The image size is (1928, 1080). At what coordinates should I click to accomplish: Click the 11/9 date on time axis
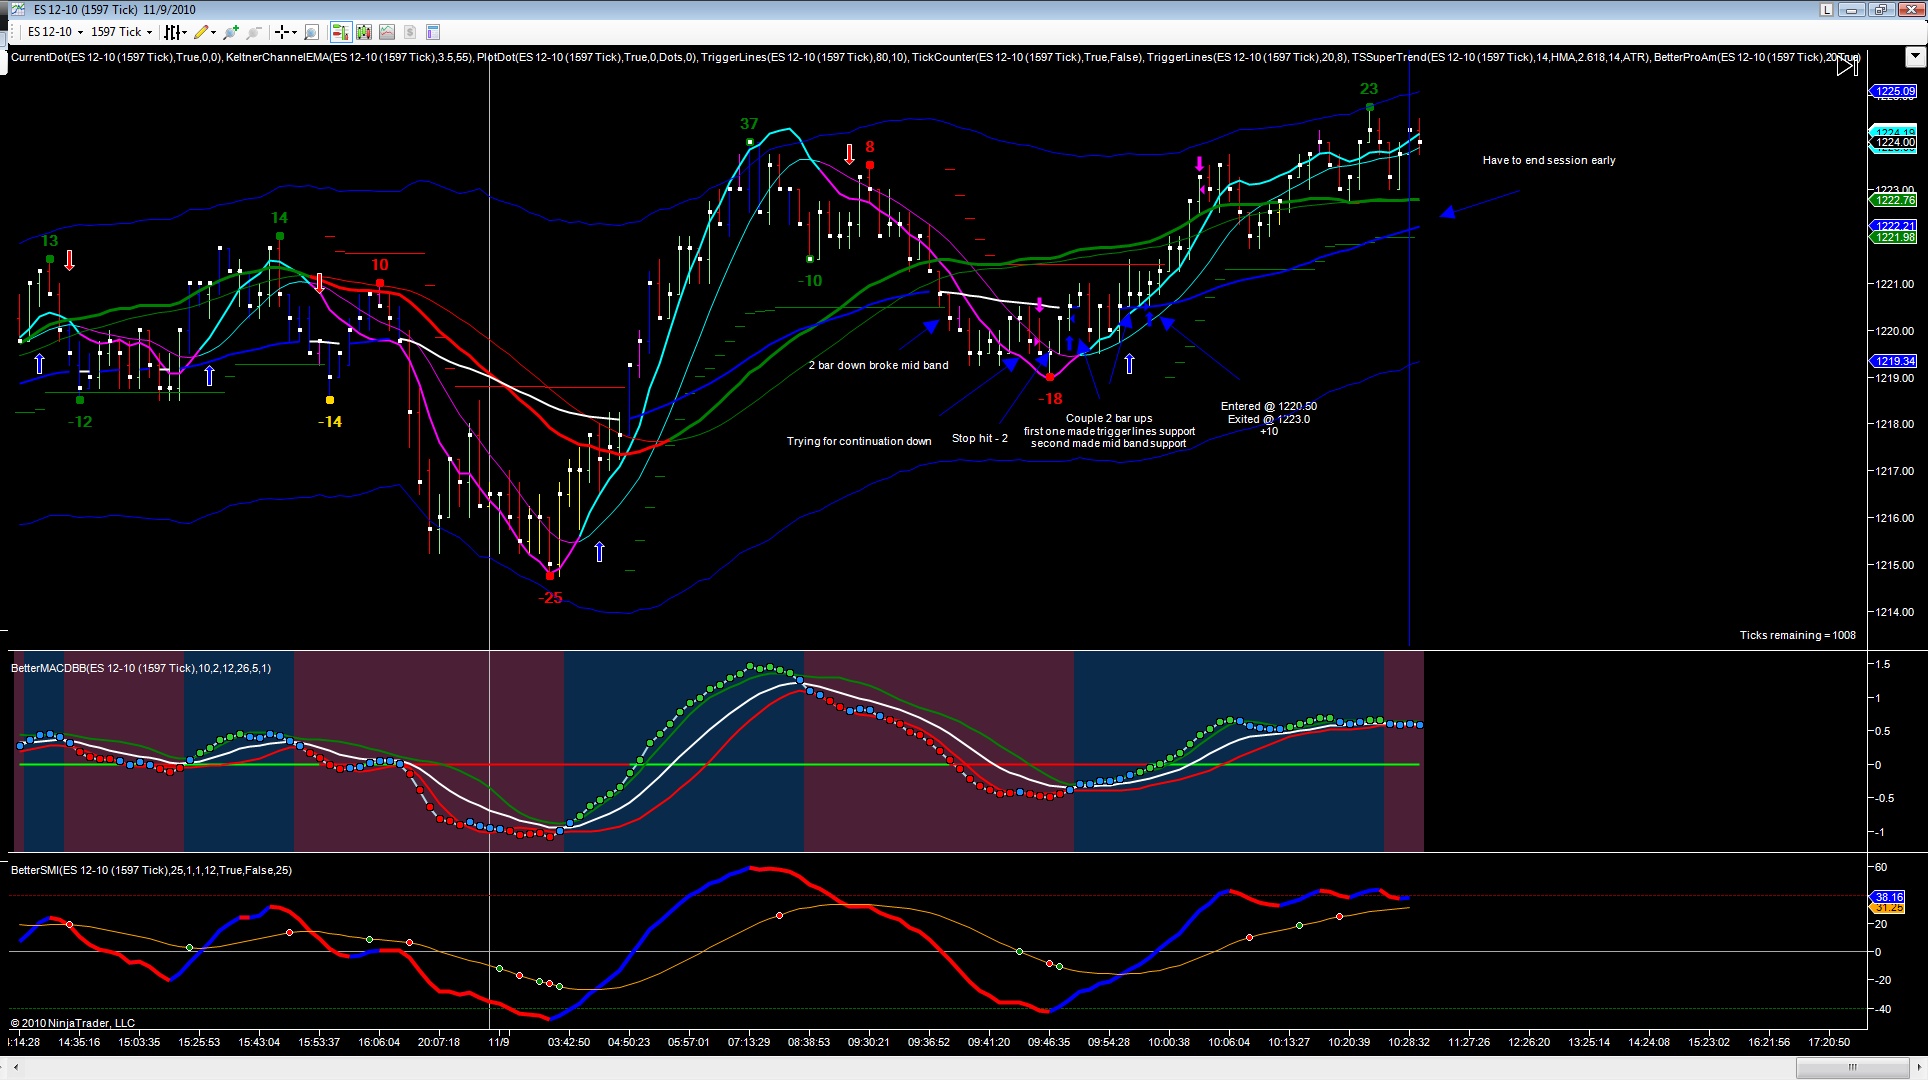pos(498,1042)
